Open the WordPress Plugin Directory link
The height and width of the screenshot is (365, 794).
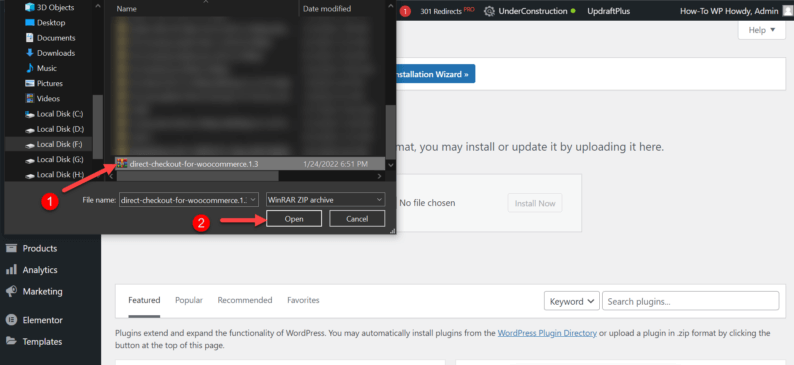547,333
